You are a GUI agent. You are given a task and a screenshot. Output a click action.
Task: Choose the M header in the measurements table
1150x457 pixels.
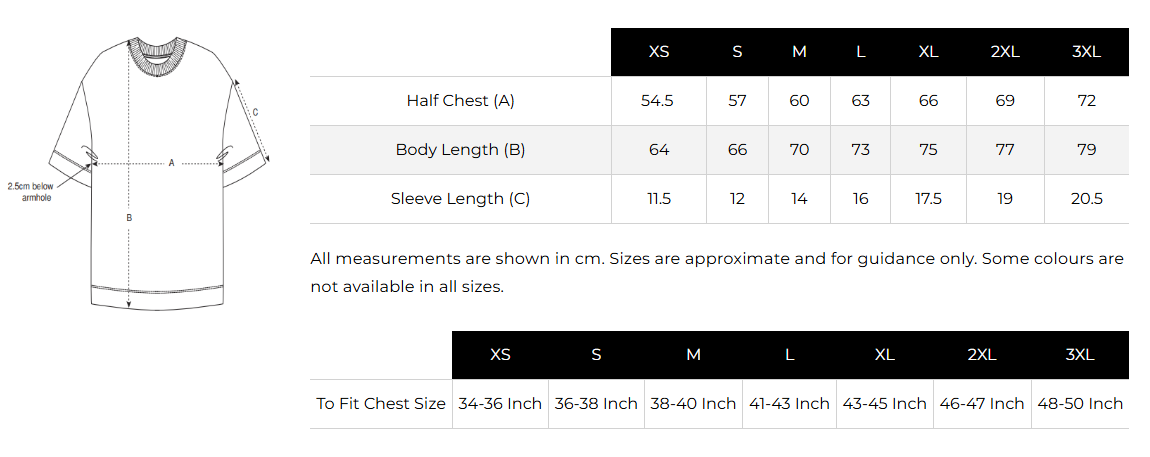[x=799, y=52]
